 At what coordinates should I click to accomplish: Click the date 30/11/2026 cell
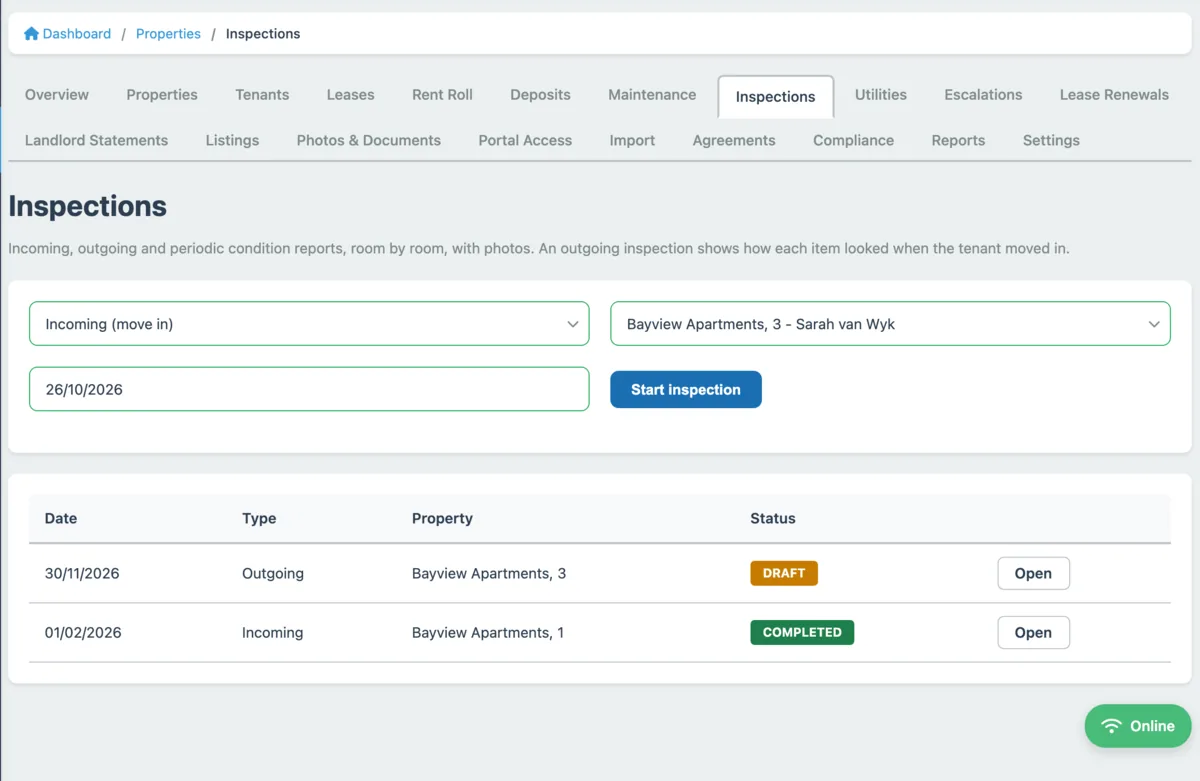coord(82,574)
